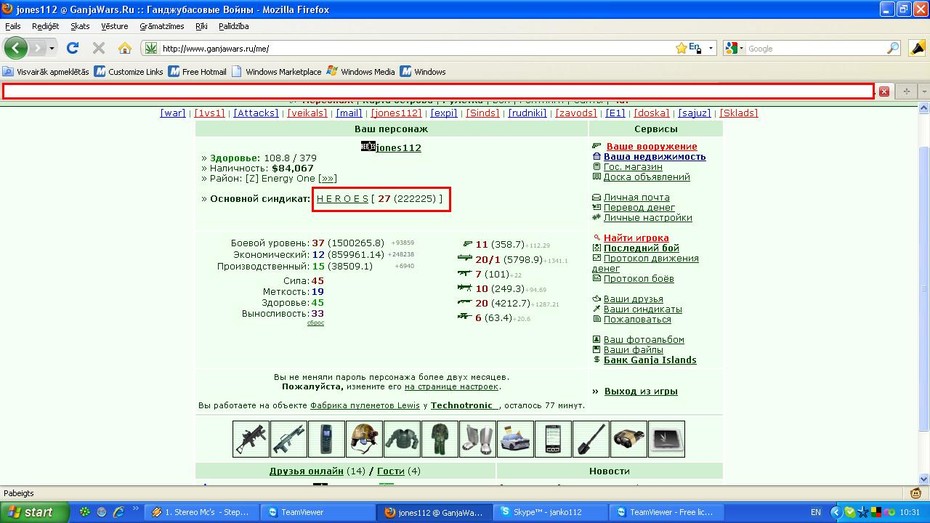Screen dimensions: 930x523
Task: Go back with browser back arrow
Action: pyautogui.click(x=16, y=48)
